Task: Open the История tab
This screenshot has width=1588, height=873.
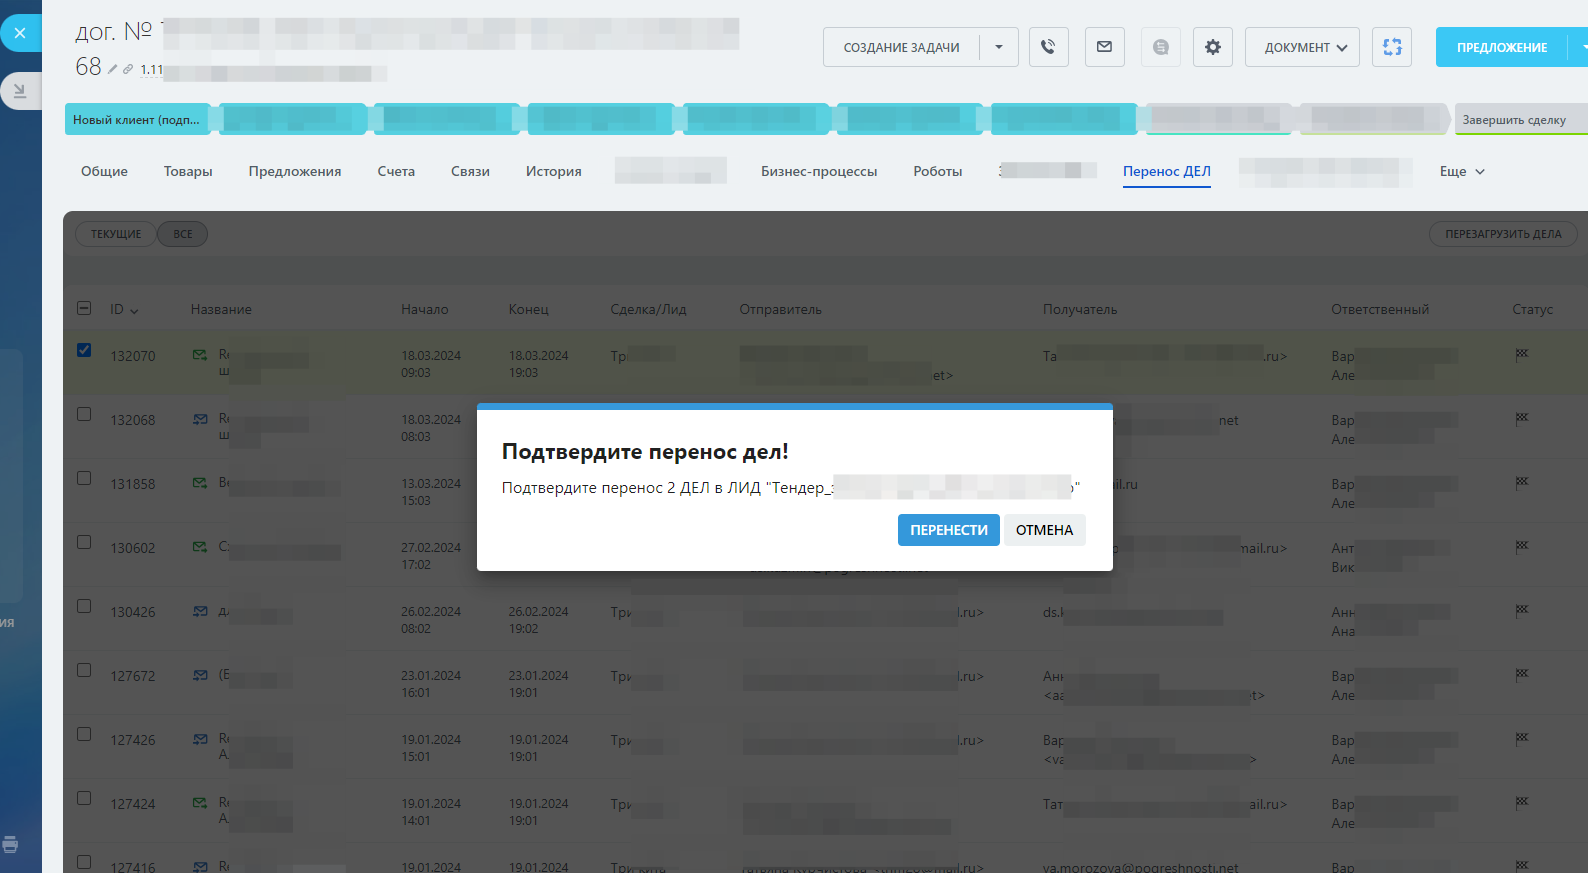Action: 554,171
